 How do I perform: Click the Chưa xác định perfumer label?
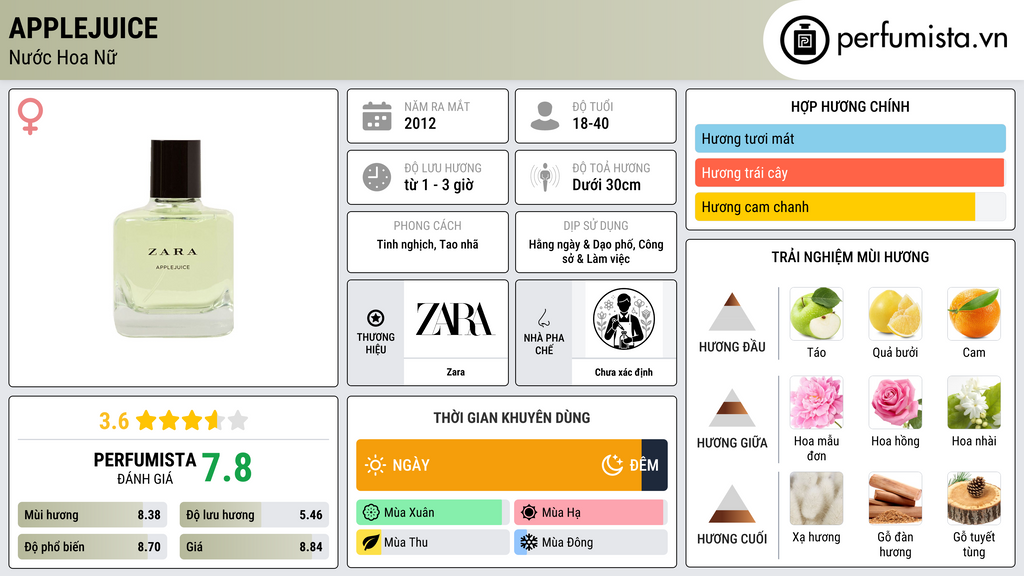point(624,372)
